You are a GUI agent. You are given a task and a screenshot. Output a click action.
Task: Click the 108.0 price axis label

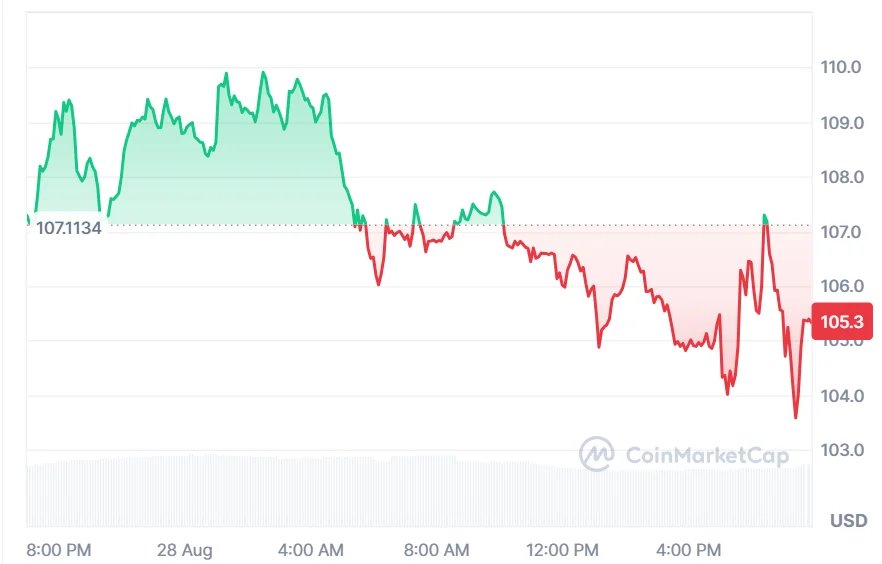pos(842,177)
